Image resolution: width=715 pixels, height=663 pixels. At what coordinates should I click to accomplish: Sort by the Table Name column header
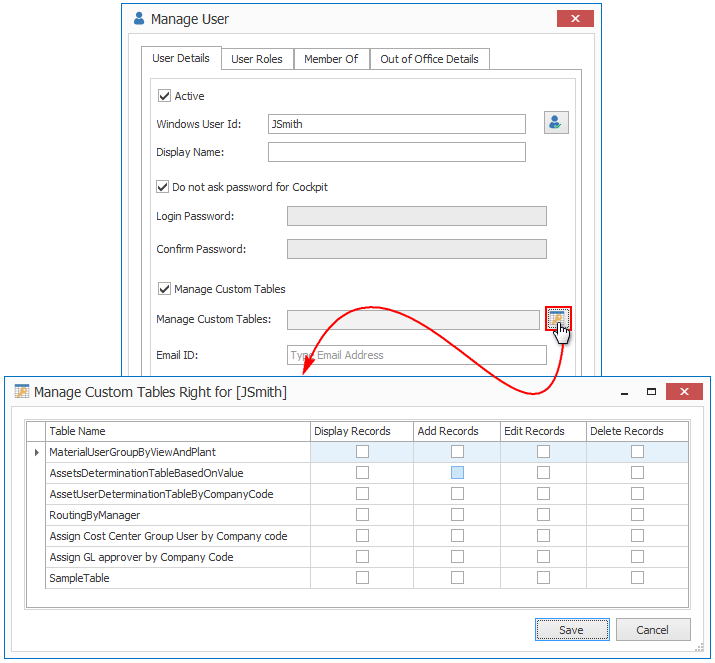177,431
